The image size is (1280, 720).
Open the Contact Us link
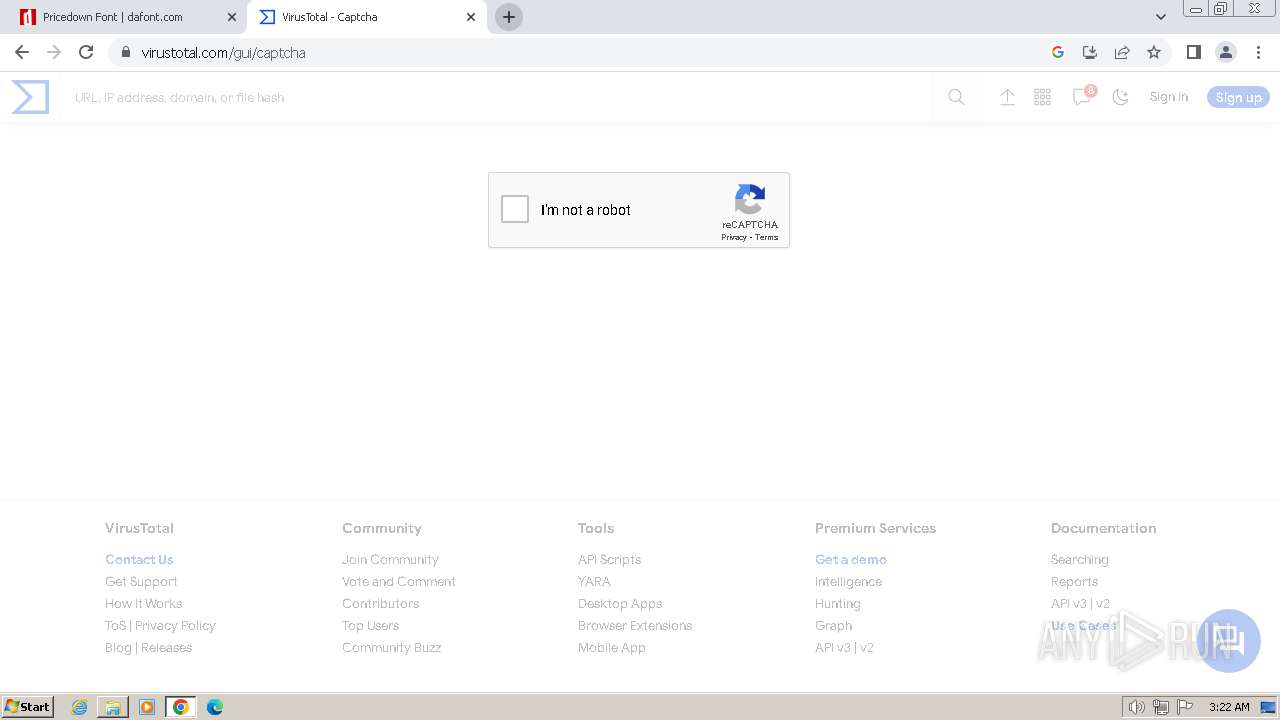point(139,559)
